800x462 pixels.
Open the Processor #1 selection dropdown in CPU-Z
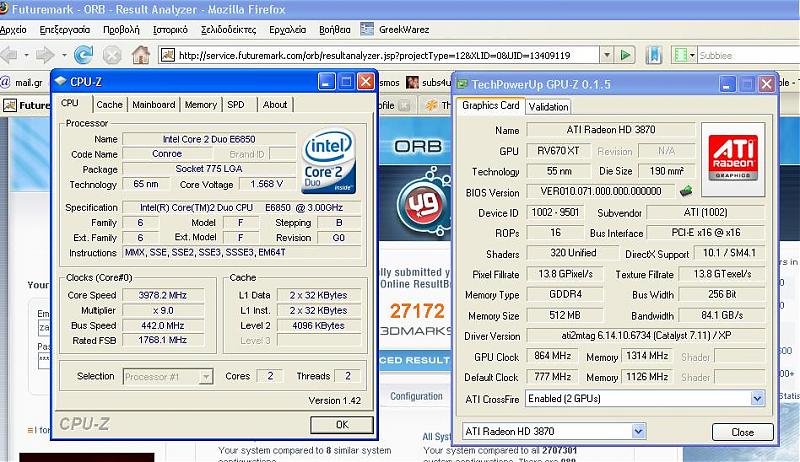pos(206,377)
